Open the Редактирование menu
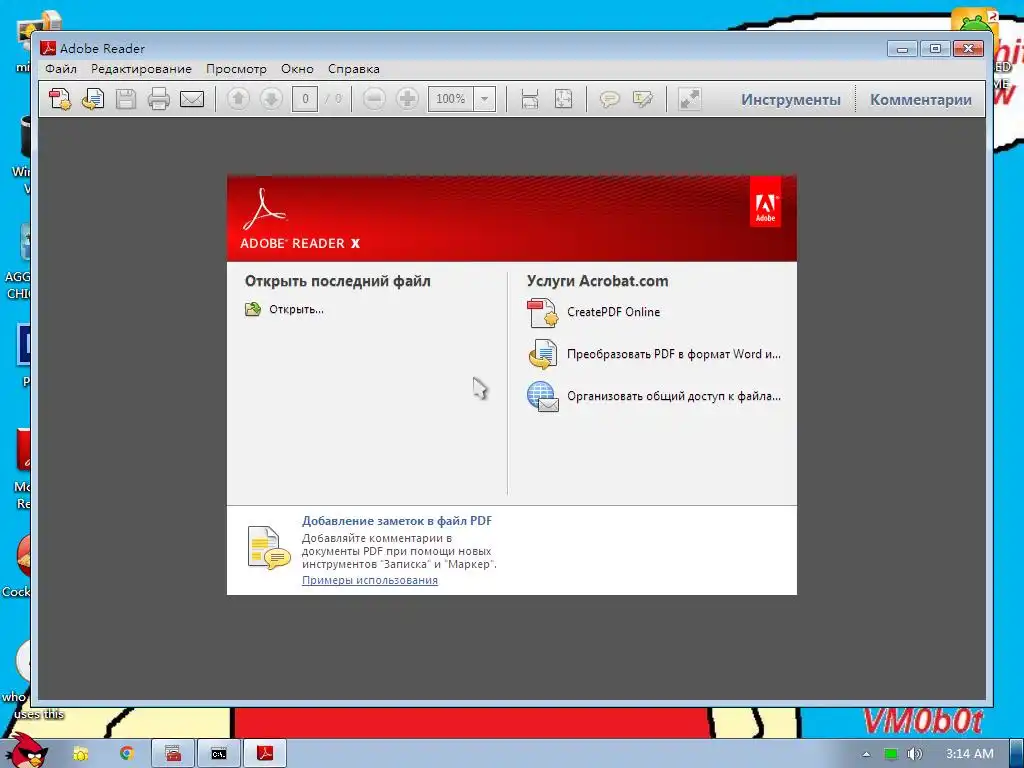Screen dimensions: 1024x768 click(141, 69)
